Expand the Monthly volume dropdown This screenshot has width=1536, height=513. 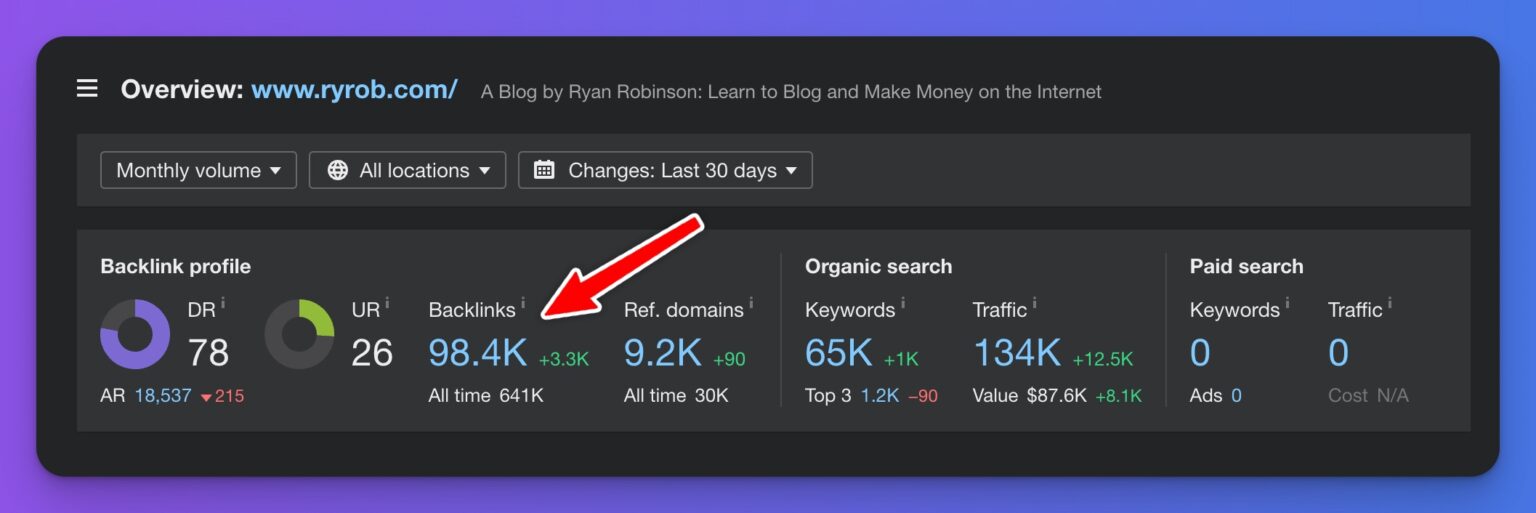coord(199,170)
